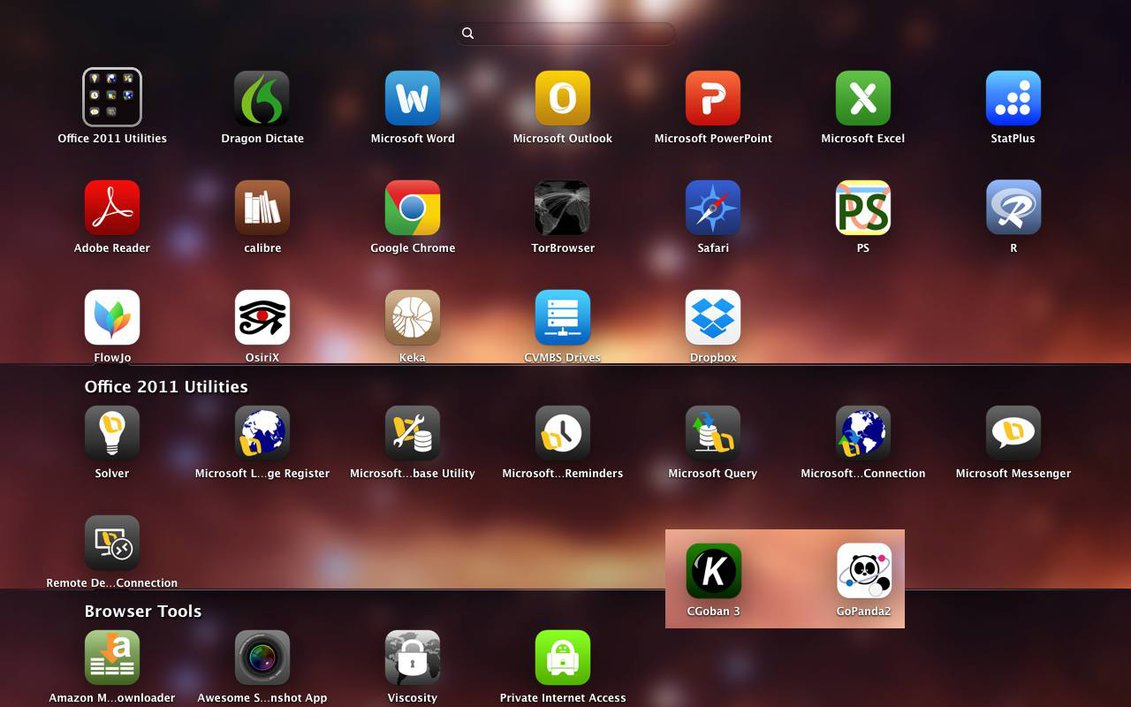Launch Microsoft Query
The height and width of the screenshot is (707, 1131).
click(x=713, y=433)
